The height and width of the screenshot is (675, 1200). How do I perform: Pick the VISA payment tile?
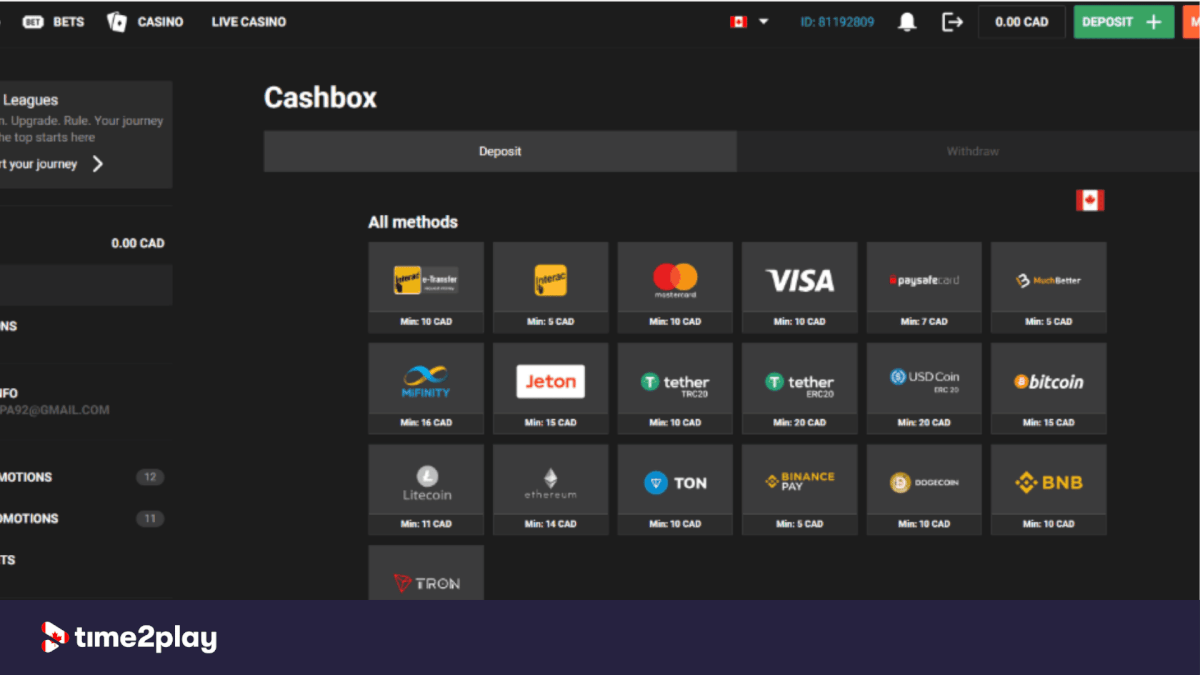click(x=800, y=287)
